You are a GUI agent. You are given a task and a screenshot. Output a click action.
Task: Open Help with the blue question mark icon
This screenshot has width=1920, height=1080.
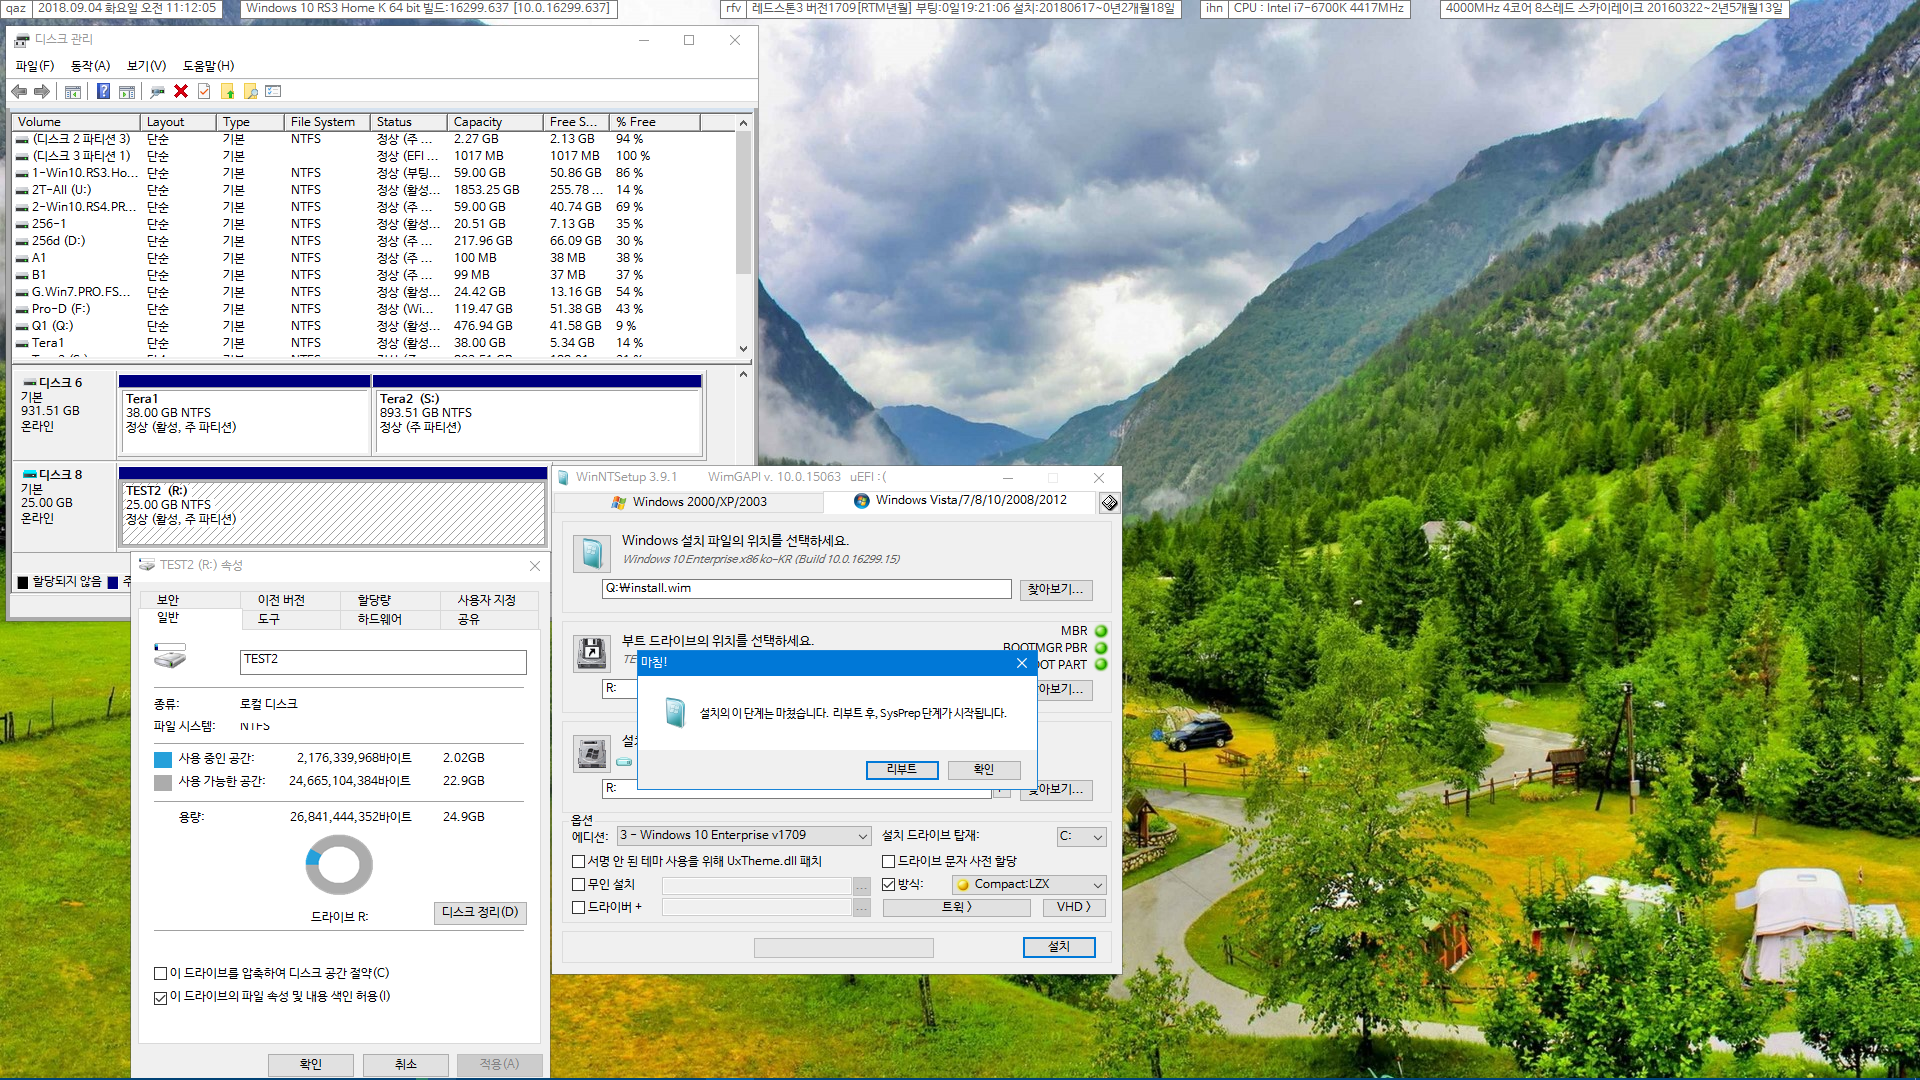[x=103, y=91]
